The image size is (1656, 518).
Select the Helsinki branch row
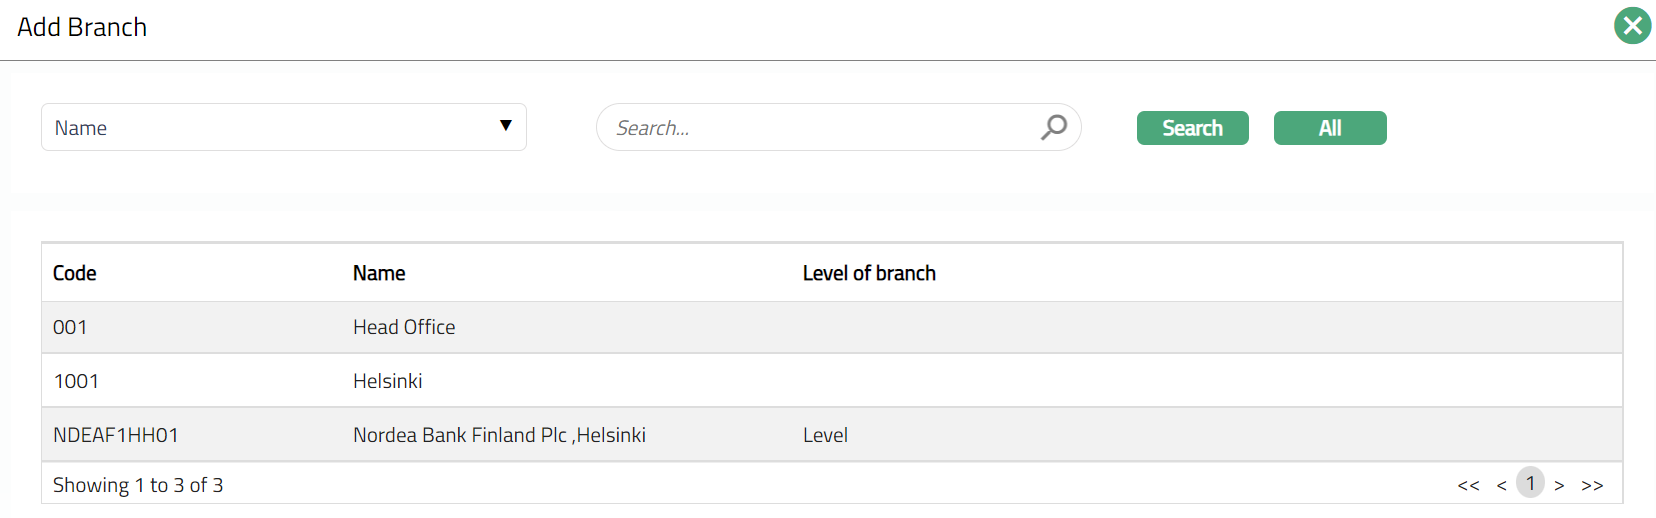(x=388, y=381)
